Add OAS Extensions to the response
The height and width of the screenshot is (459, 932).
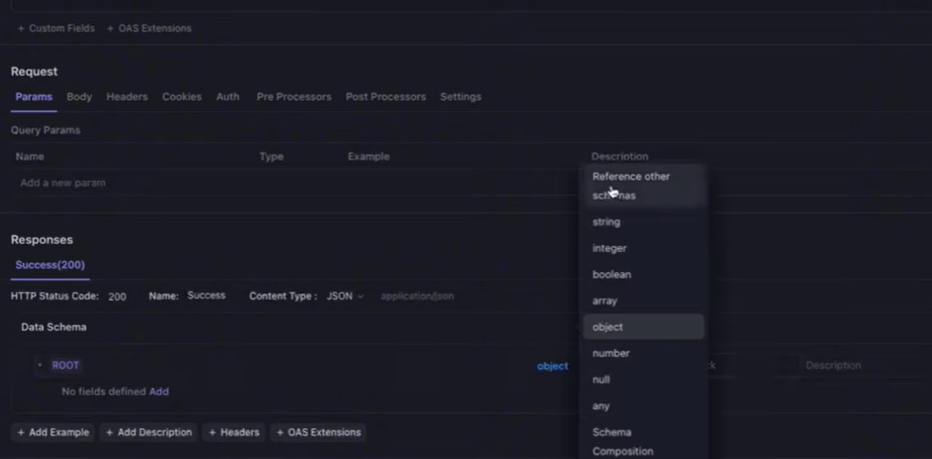[x=318, y=432]
